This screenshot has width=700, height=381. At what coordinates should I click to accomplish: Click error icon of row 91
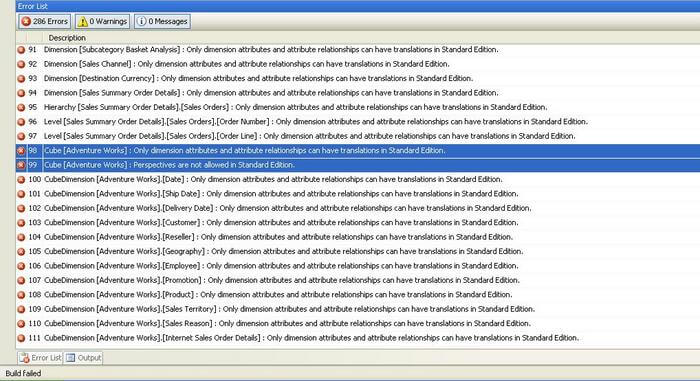click(x=21, y=50)
